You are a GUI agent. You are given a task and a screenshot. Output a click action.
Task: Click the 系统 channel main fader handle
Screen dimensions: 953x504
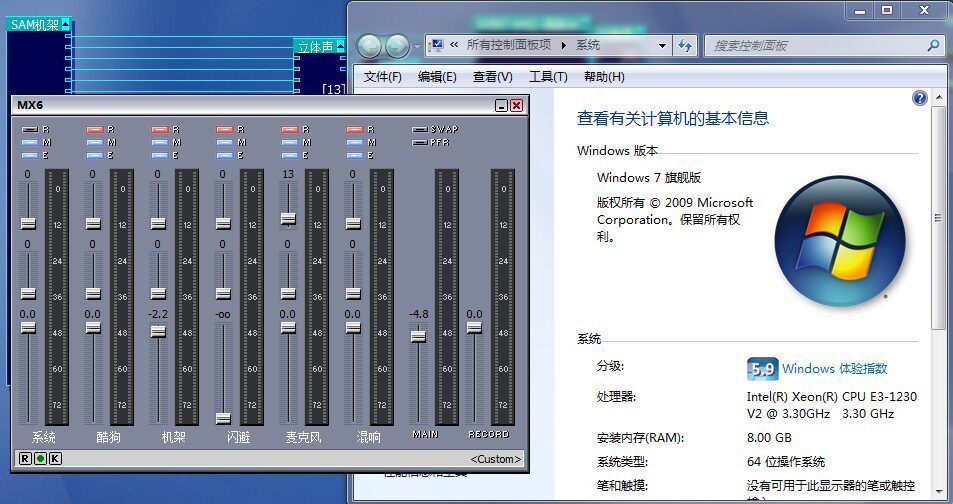click(x=28, y=328)
